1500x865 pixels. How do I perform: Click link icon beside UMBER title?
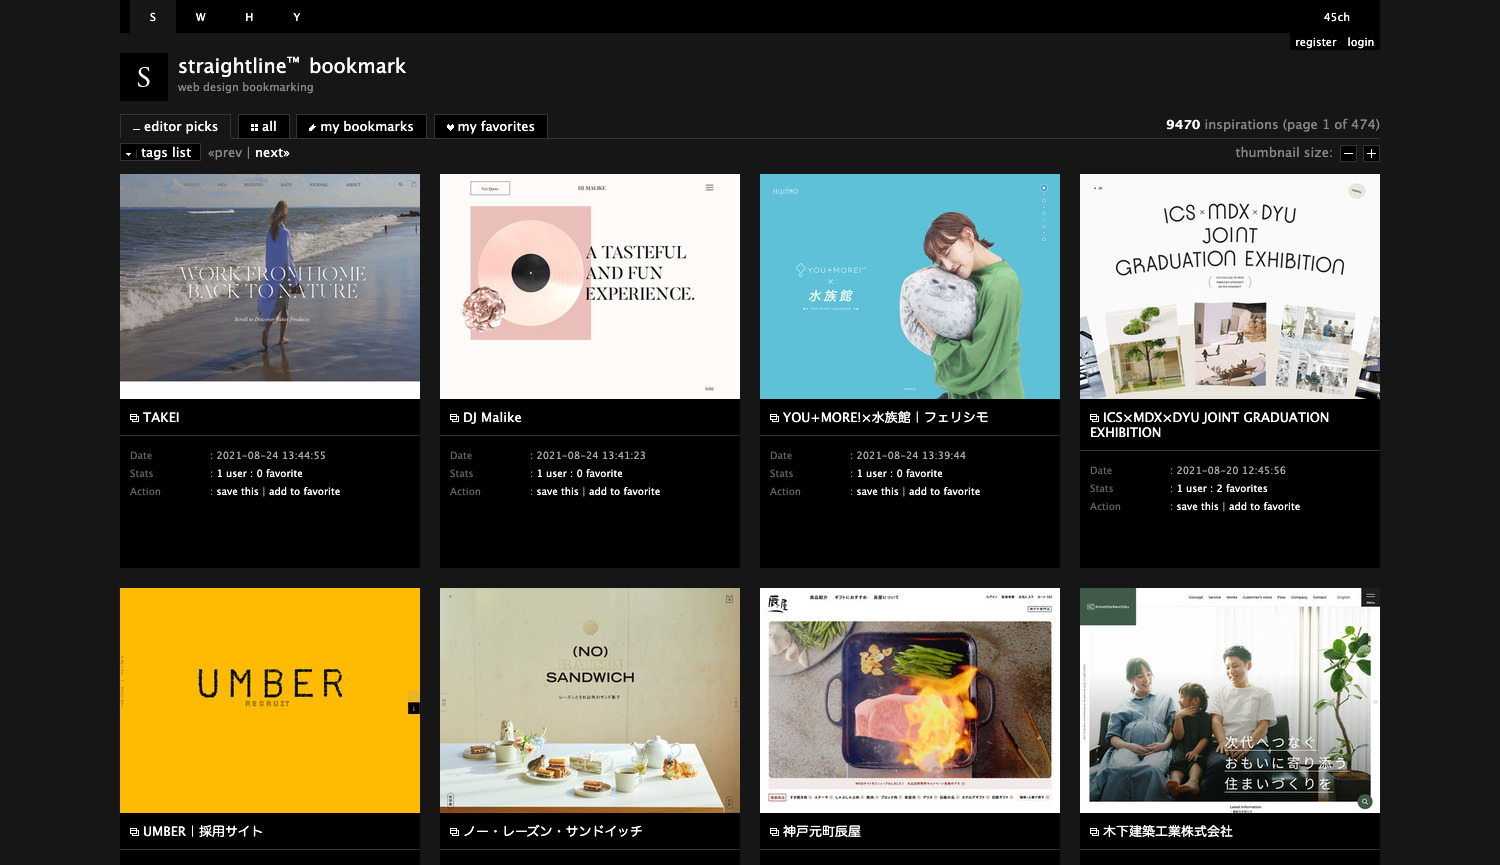[135, 832]
